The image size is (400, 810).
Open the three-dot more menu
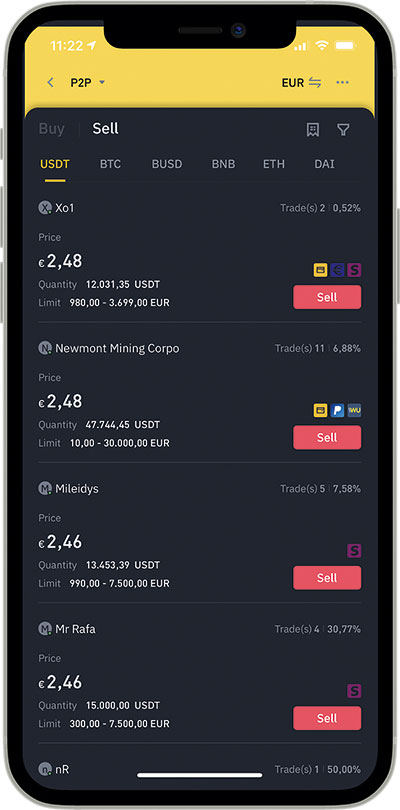[x=342, y=82]
